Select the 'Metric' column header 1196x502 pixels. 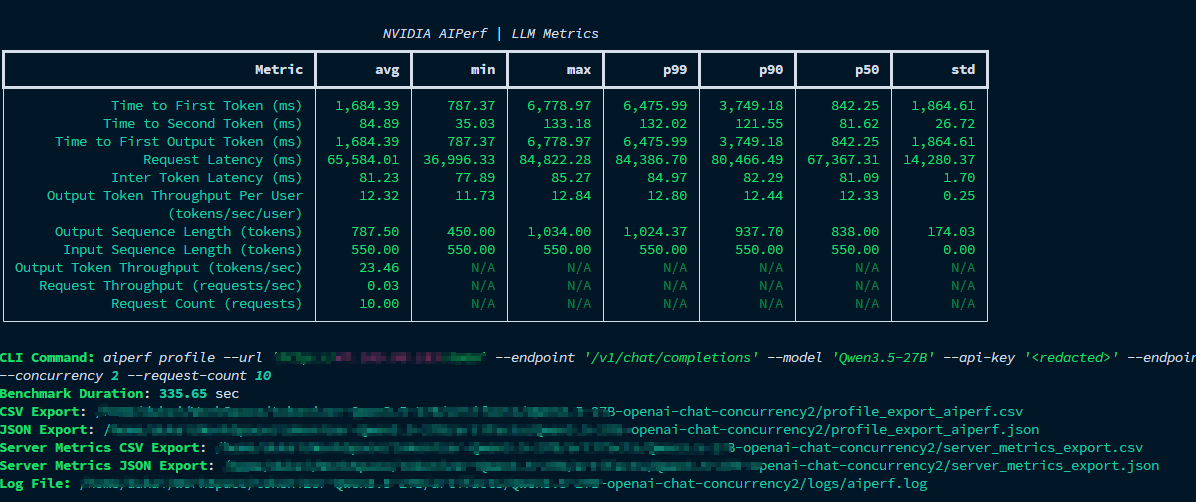pos(278,69)
